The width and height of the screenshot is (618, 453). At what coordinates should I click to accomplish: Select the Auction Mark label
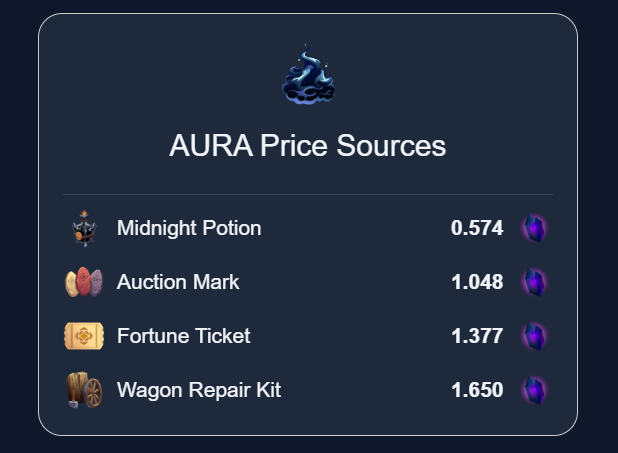[x=178, y=282]
